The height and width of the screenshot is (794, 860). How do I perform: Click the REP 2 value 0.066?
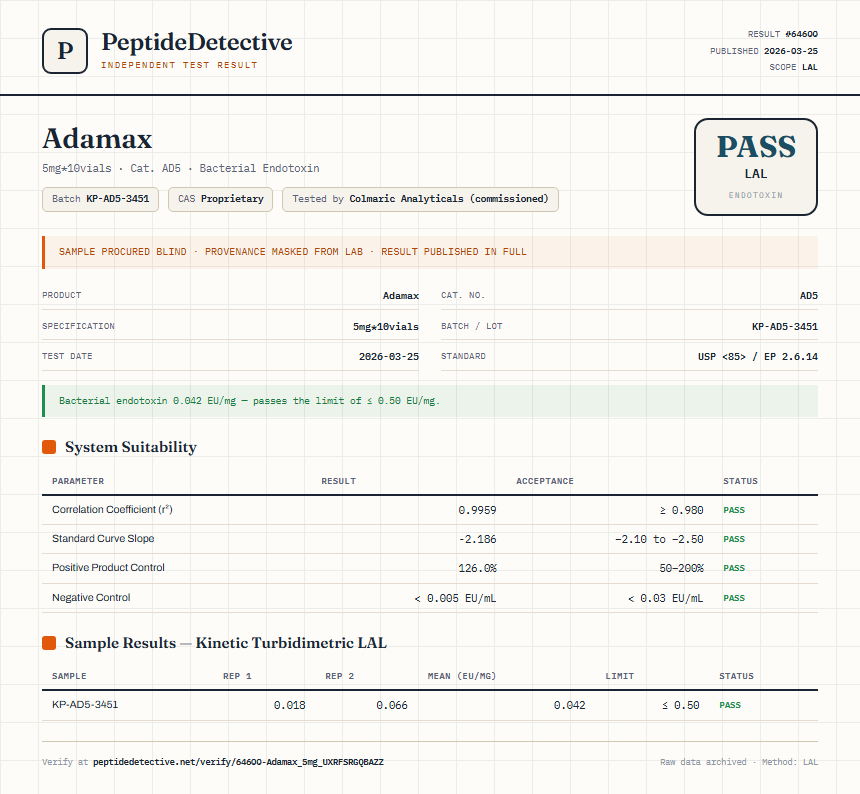[392, 706]
